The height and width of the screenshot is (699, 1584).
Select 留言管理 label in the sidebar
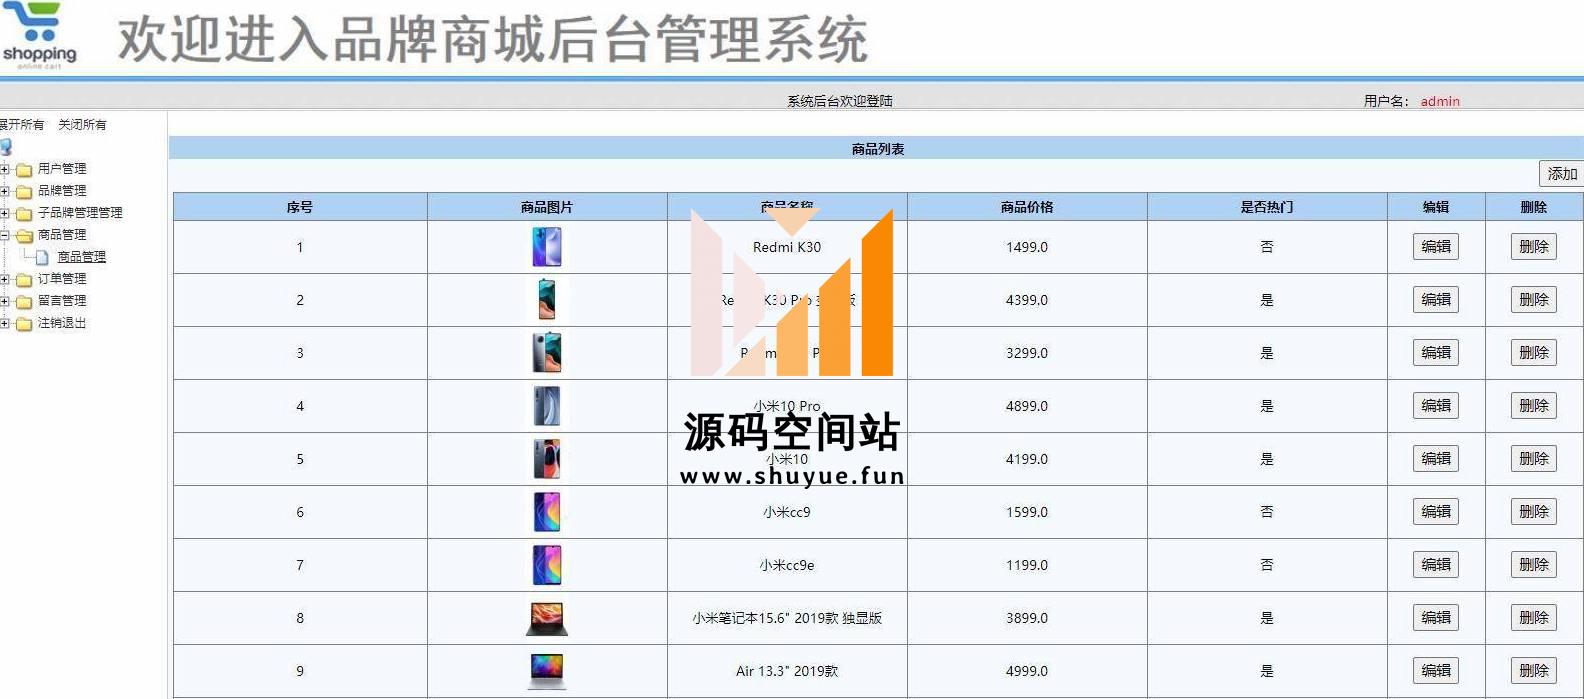click(62, 301)
